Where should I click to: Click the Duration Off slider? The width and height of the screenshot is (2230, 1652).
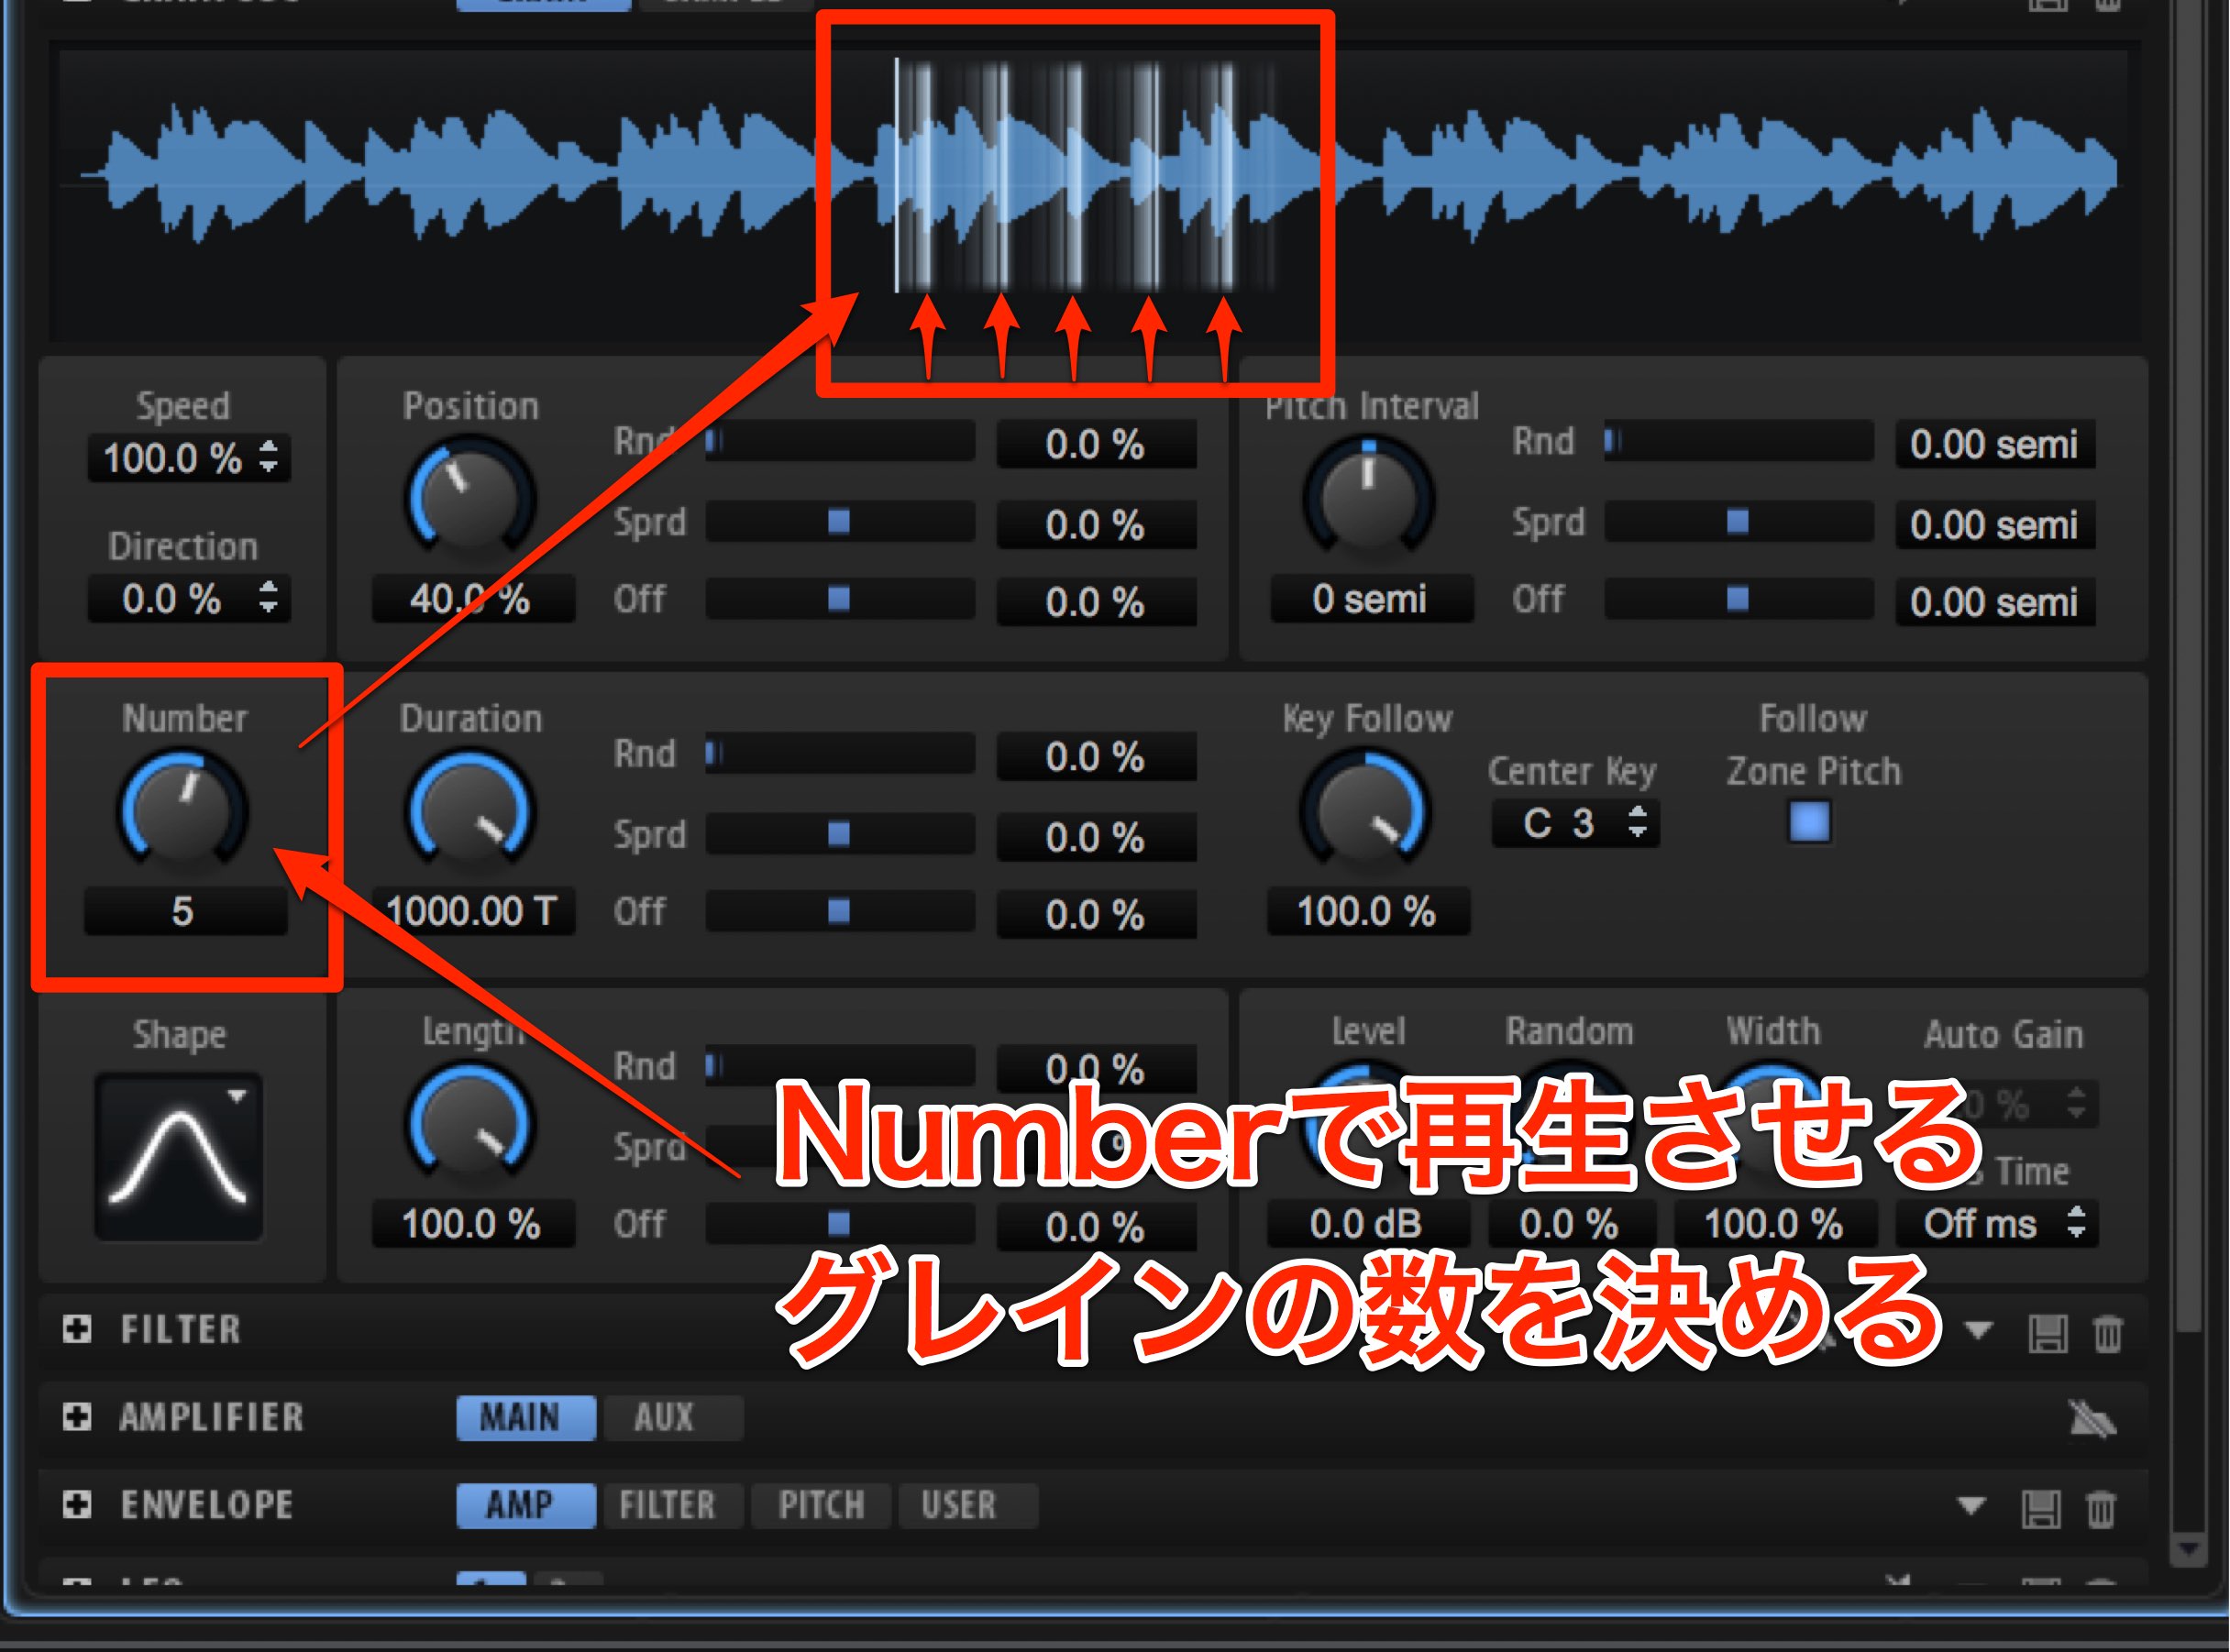840,910
